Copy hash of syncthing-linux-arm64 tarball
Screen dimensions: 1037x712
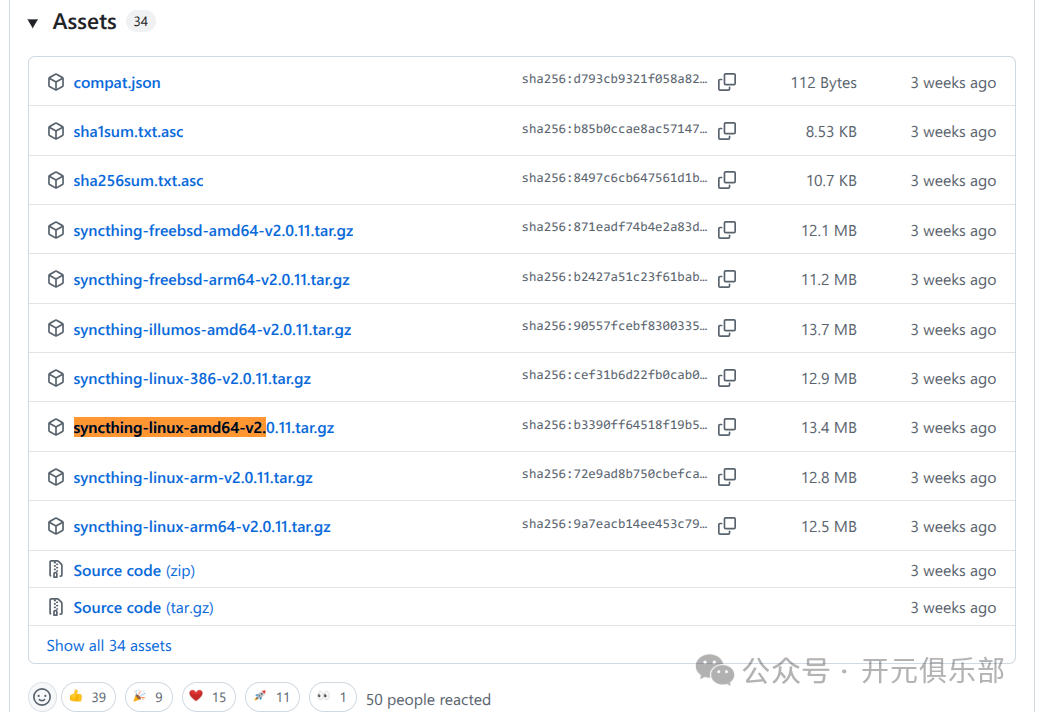coord(727,526)
